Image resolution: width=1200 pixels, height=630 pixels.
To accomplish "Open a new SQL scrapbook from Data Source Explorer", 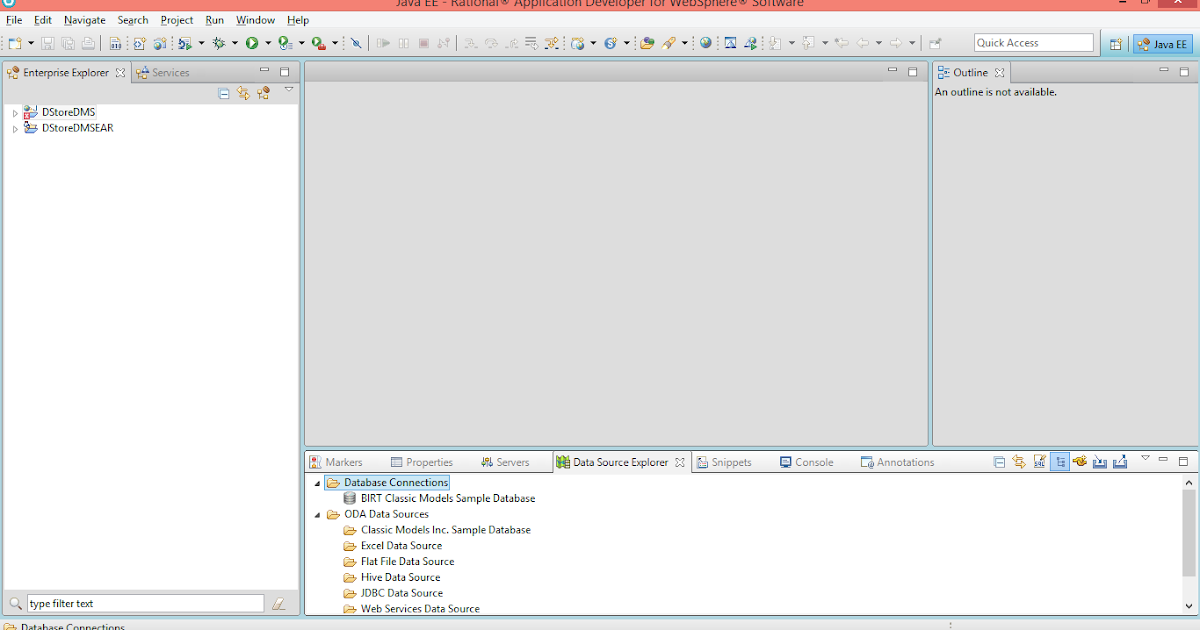I will coord(1039,461).
